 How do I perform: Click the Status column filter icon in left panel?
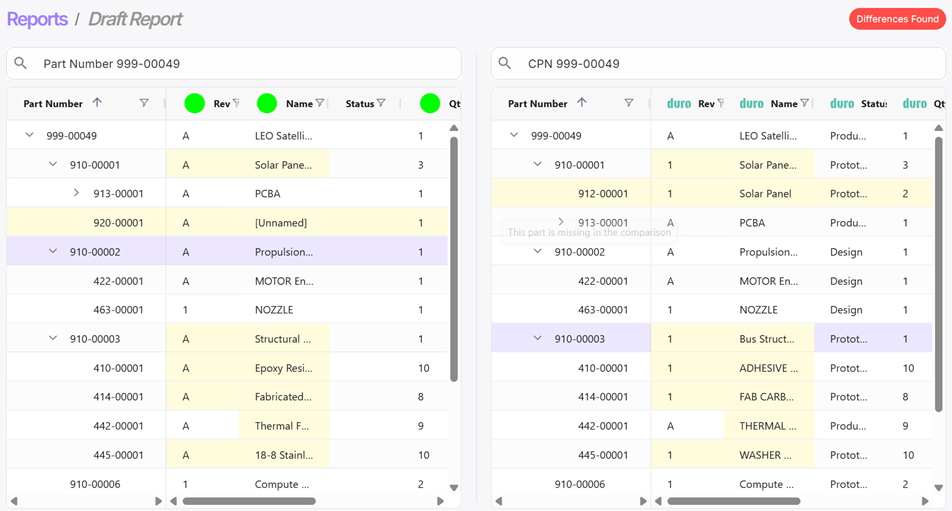[381, 103]
